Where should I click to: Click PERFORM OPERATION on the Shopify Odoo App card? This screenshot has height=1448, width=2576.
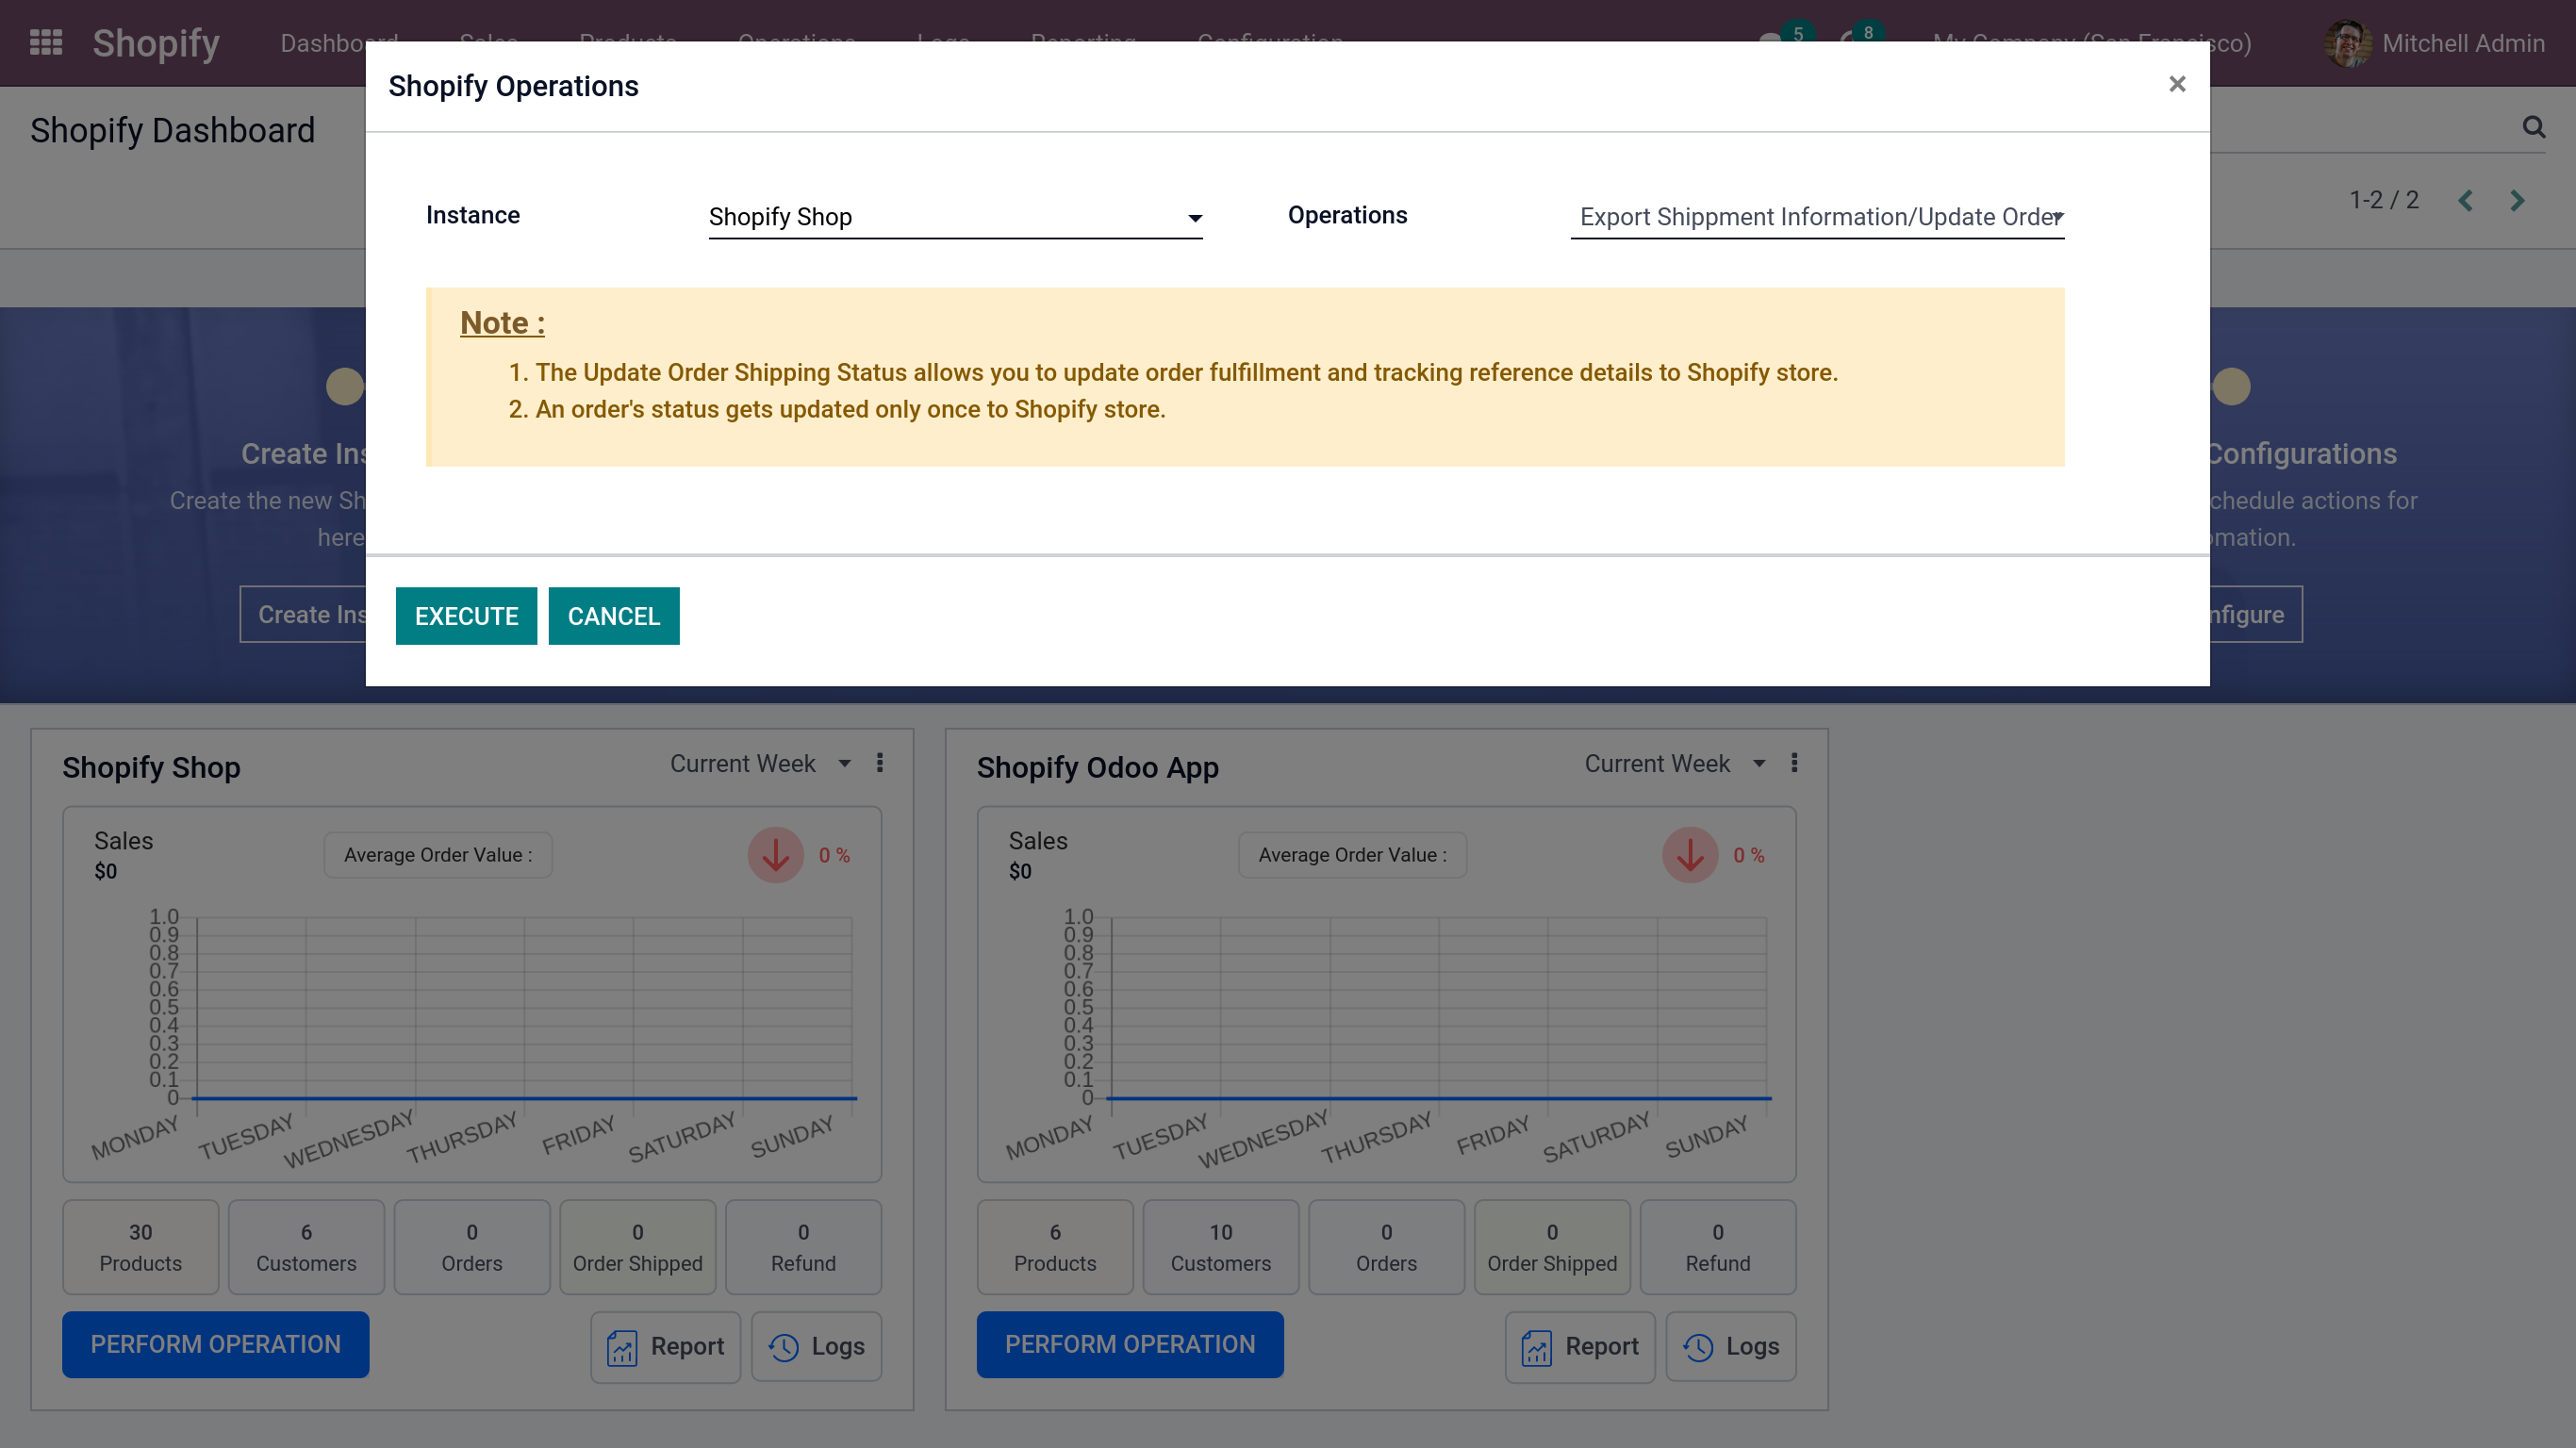point(1130,1344)
